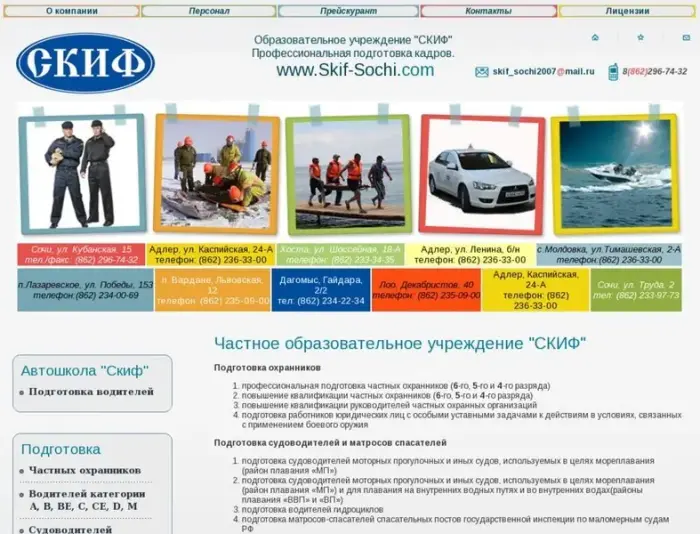This screenshot has height=534, width=700.
Task: Select the Сочи, ул. Труда, 2 green block
Action: coord(636,290)
